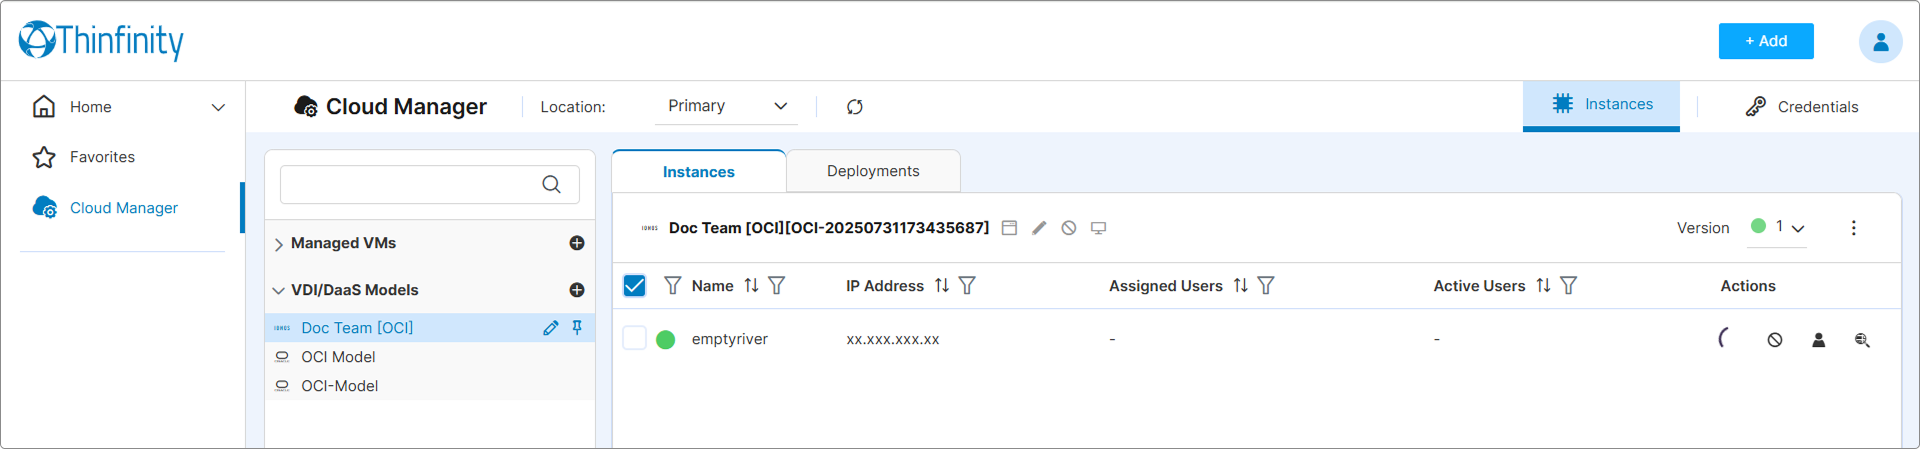
Task: Expand the Home sidebar chevron
Action: point(218,107)
